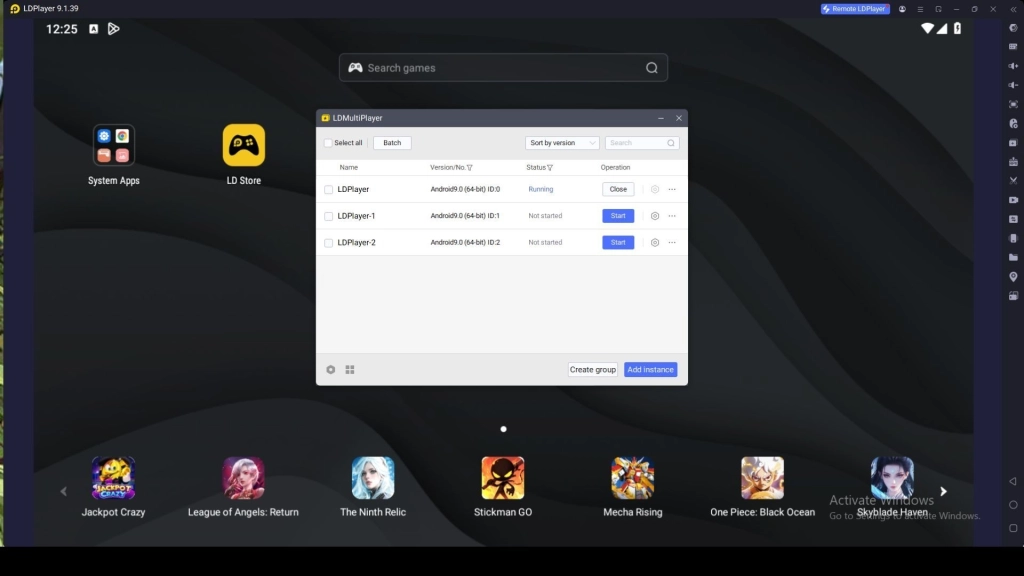Check the LDPlayer-2 row checkbox

point(329,242)
